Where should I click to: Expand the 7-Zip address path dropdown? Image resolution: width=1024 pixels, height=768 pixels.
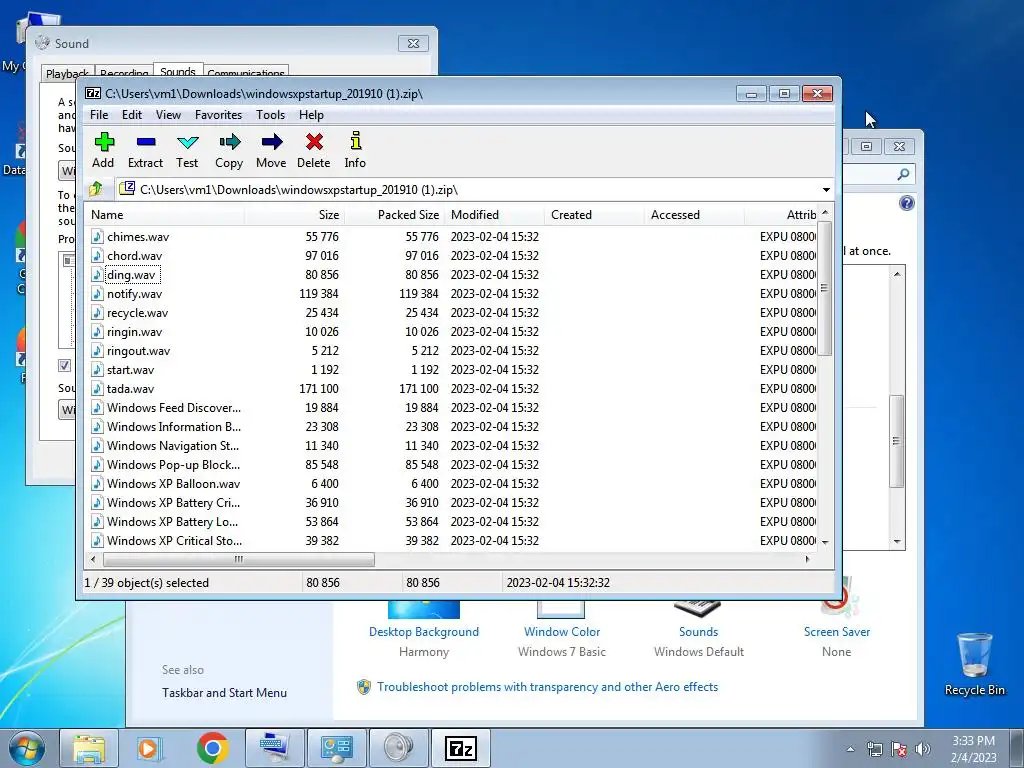pos(826,190)
